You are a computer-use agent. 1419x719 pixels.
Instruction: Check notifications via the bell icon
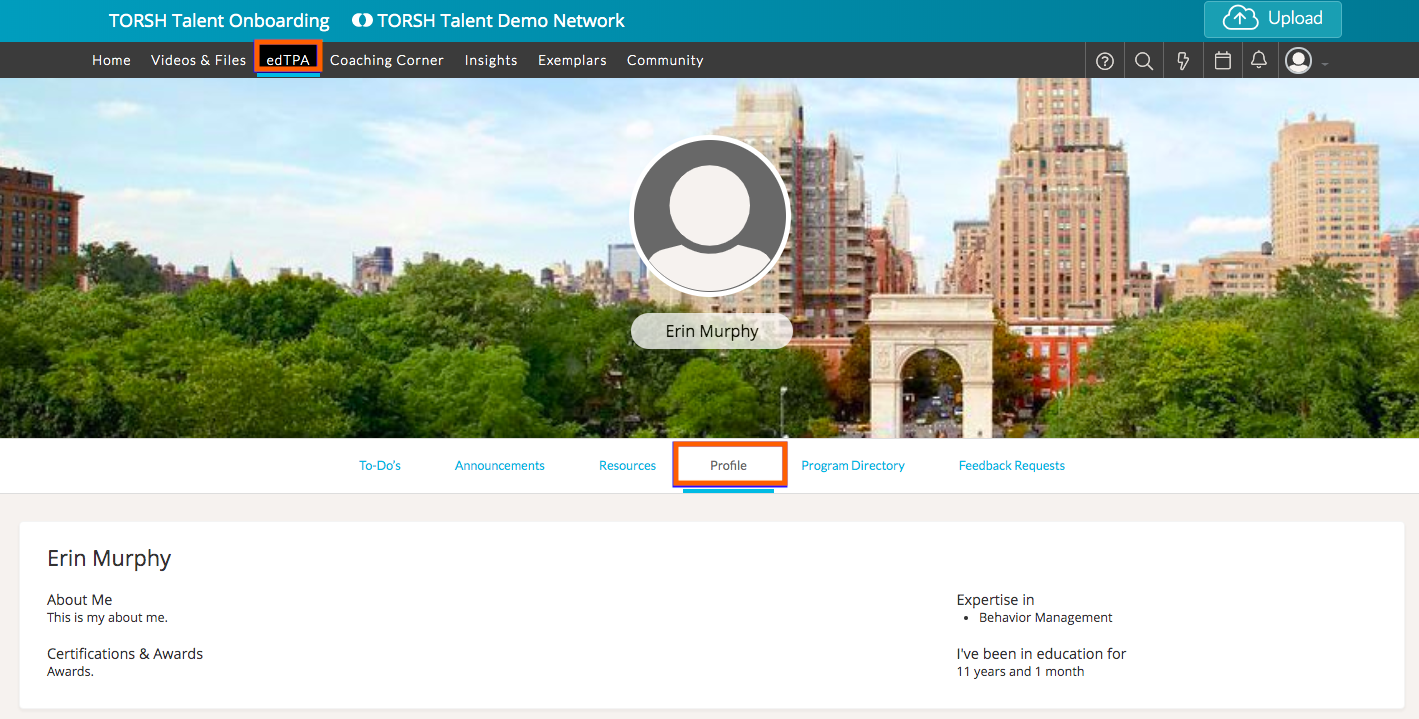(1259, 61)
